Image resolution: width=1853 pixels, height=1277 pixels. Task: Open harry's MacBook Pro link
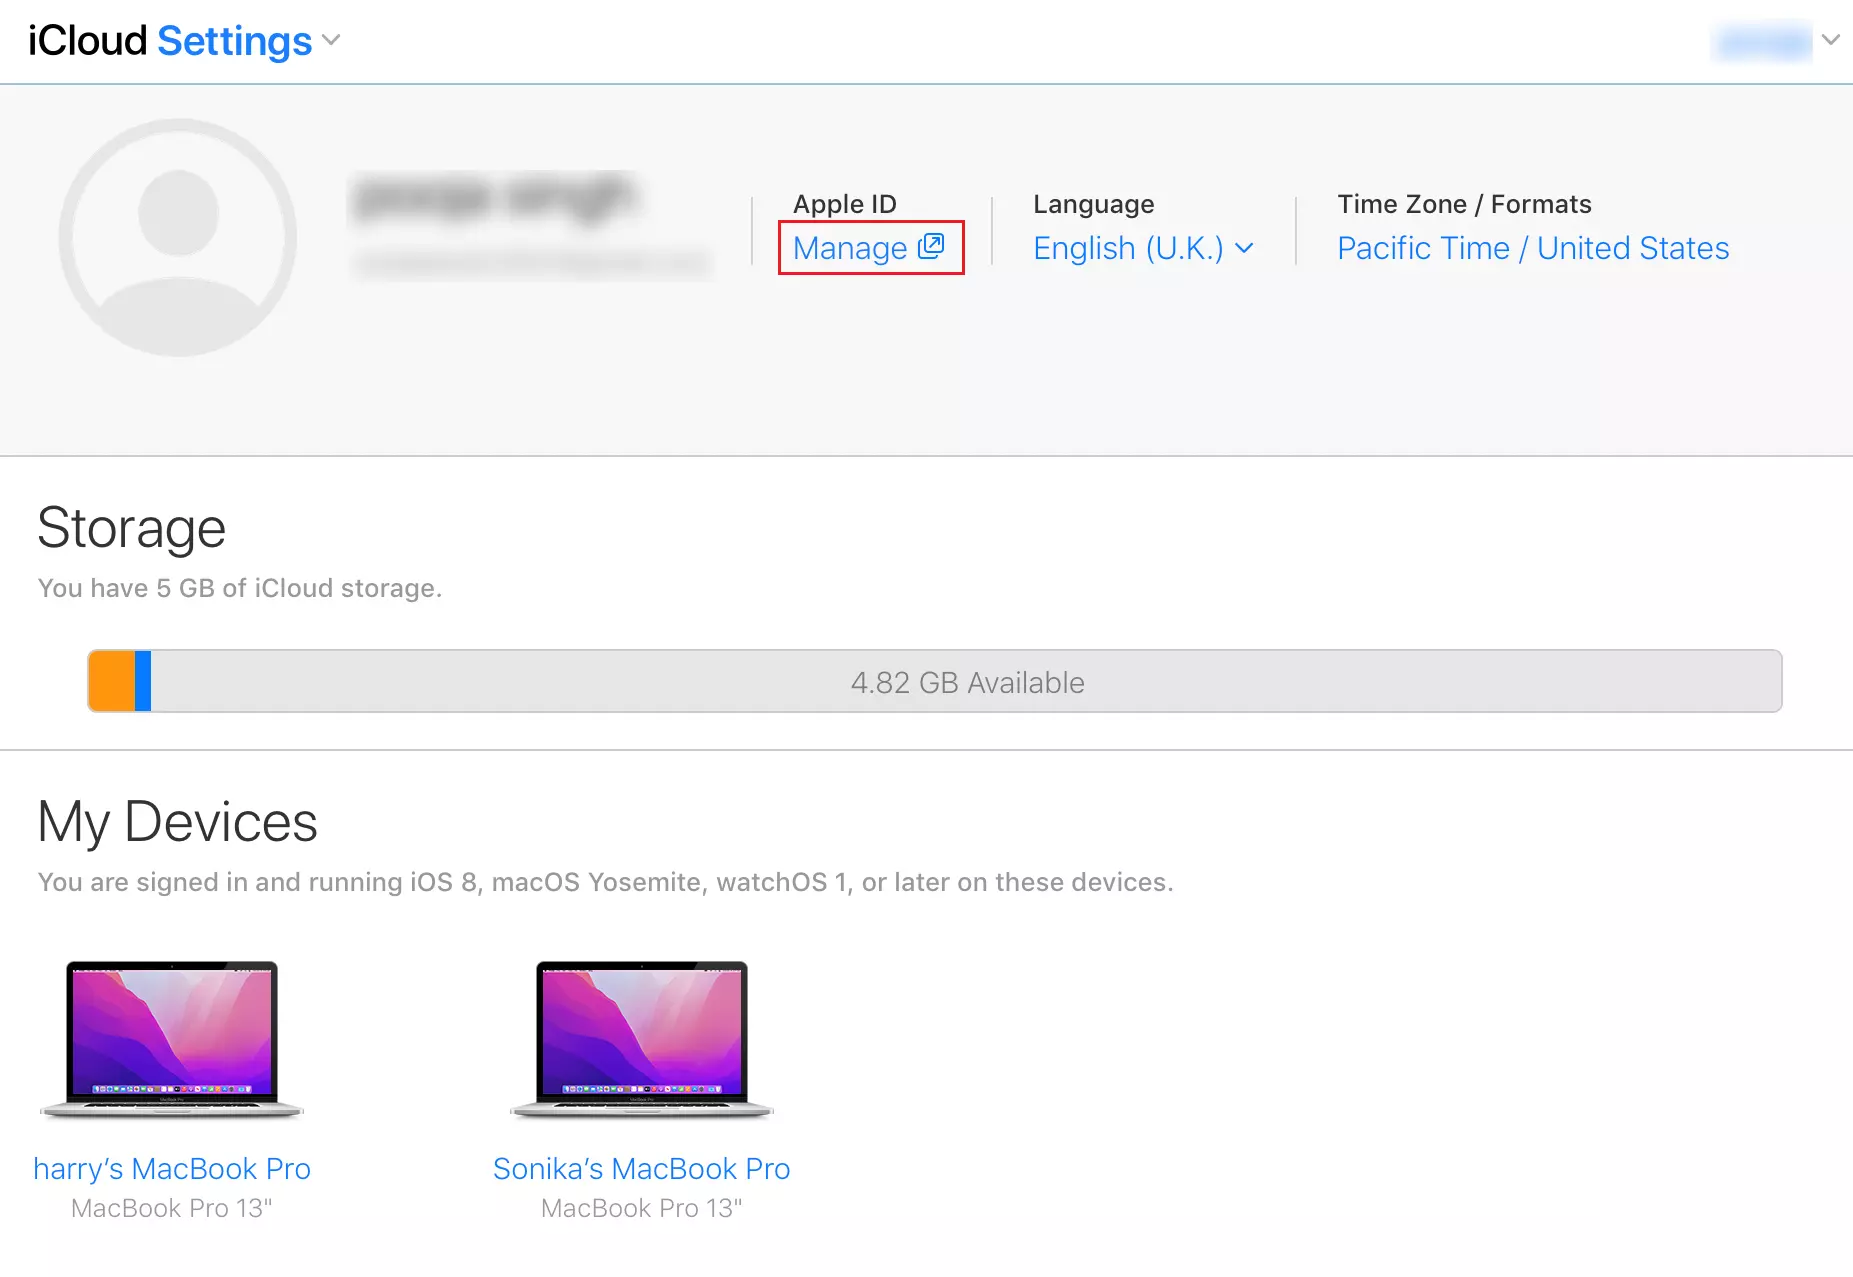pos(172,1168)
